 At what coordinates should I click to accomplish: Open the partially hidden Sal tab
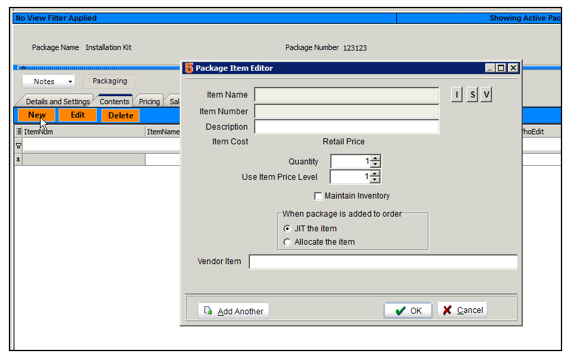tap(173, 101)
